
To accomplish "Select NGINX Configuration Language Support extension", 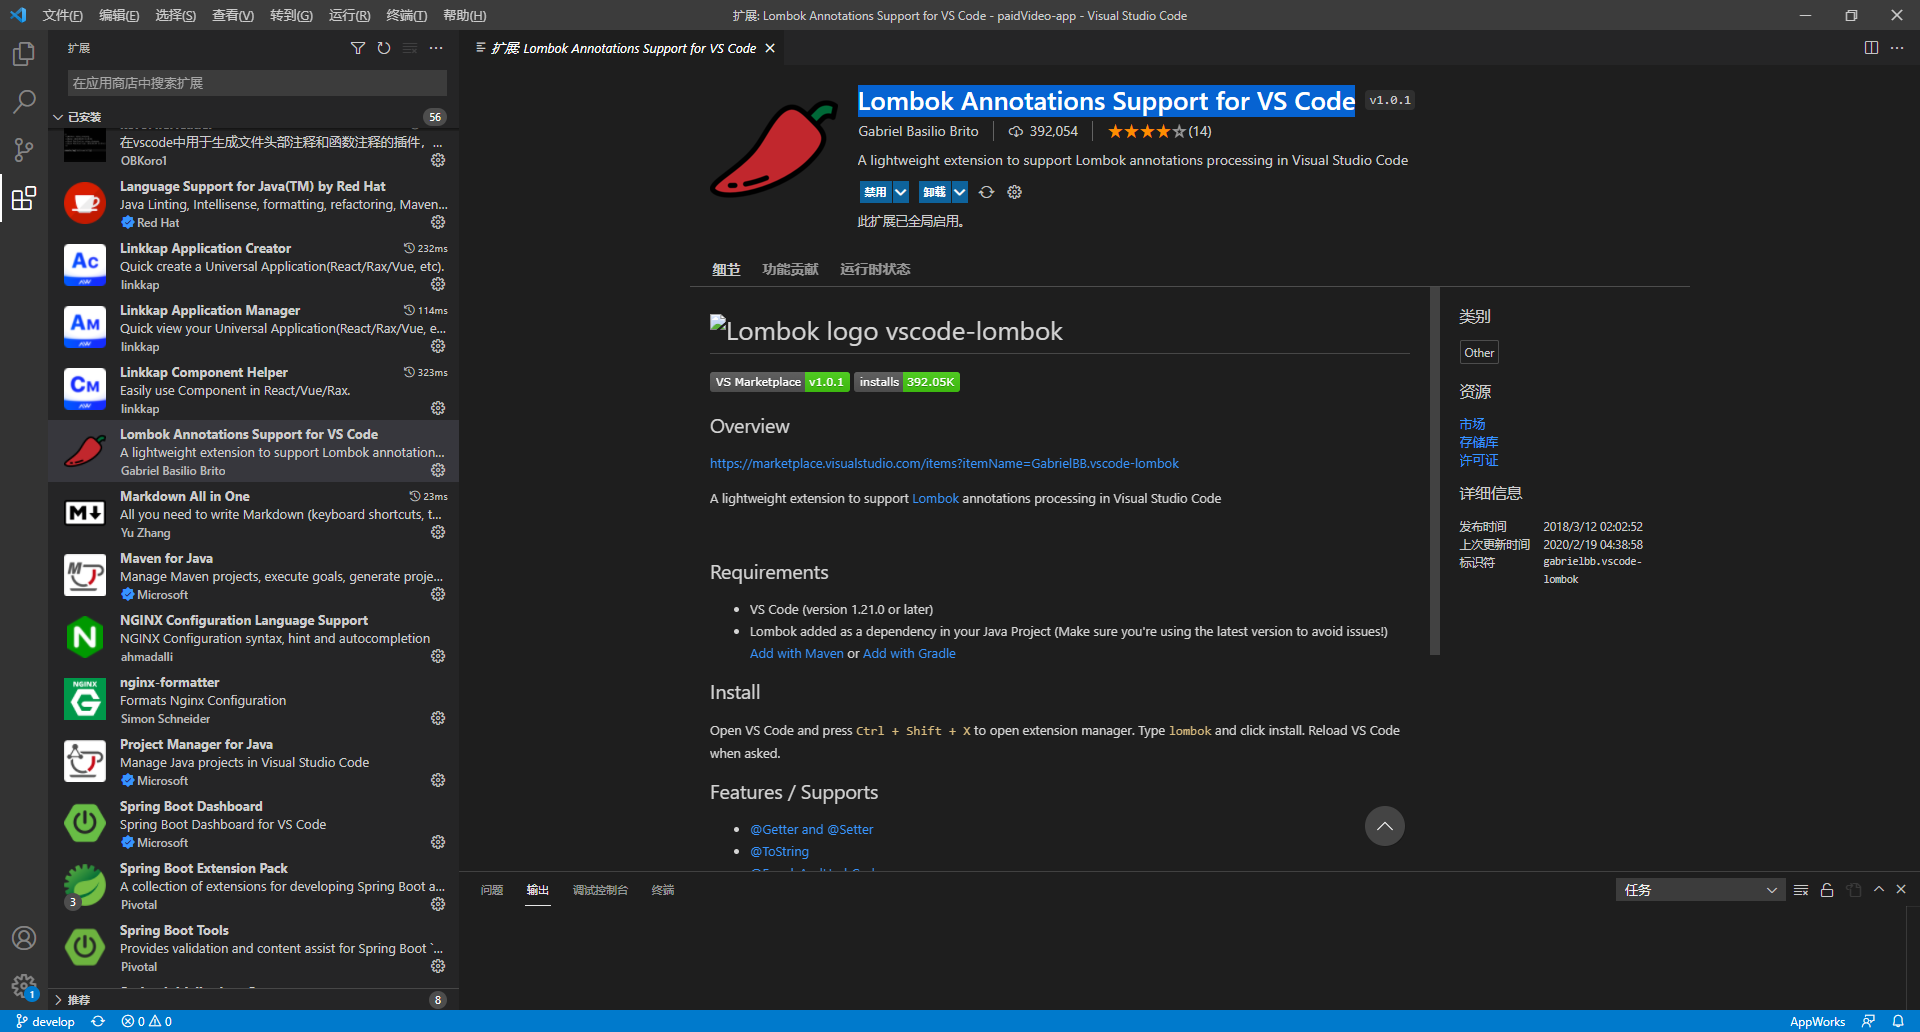I will tap(254, 638).
